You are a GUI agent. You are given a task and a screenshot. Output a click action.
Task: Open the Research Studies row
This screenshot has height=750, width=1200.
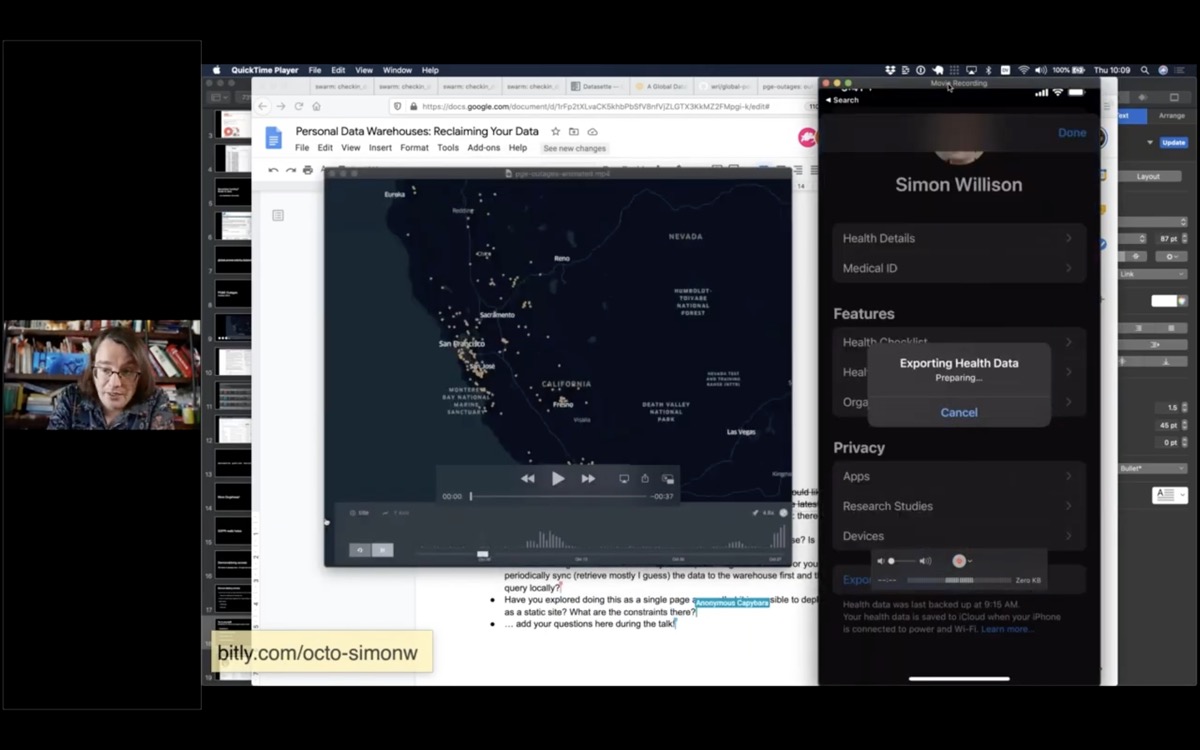(959, 506)
